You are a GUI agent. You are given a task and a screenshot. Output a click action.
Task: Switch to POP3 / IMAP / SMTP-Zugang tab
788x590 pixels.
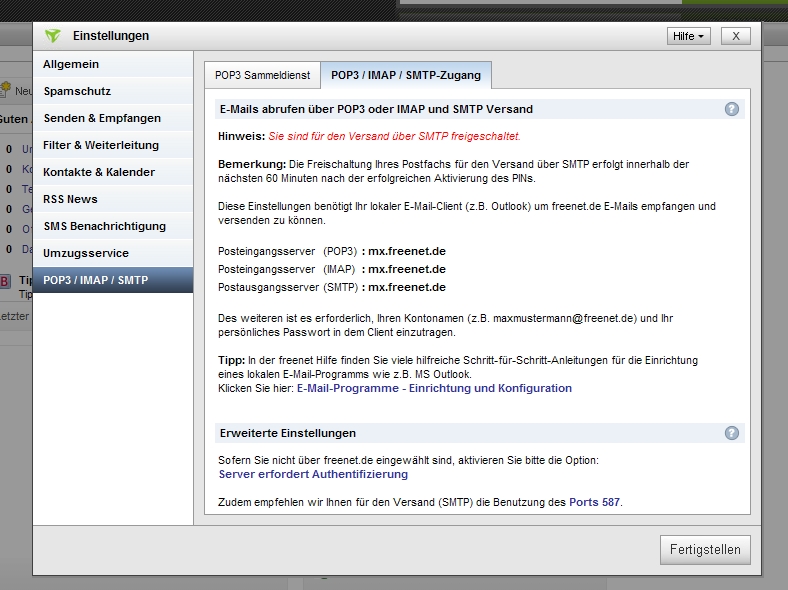tap(406, 75)
